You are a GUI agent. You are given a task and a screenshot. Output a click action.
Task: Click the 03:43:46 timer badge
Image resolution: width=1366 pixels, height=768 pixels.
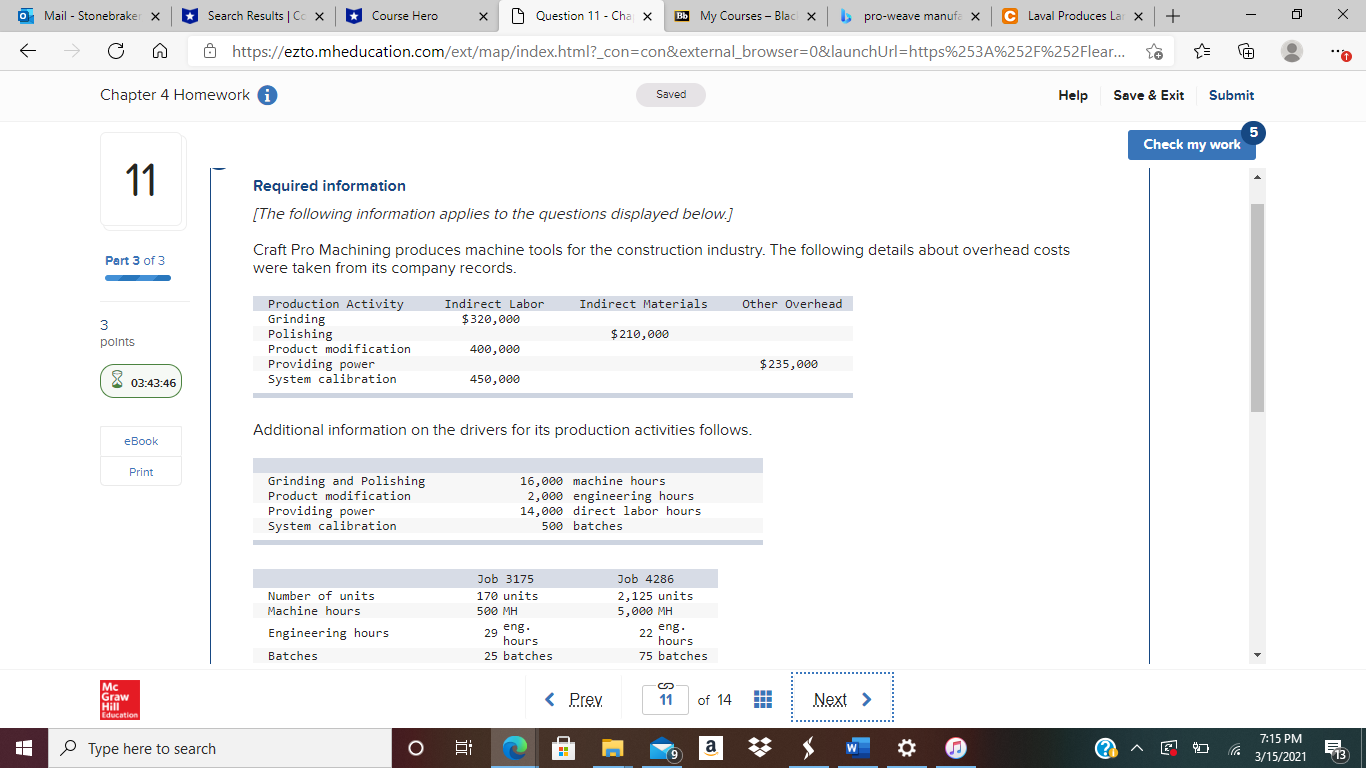pos(141,382)
